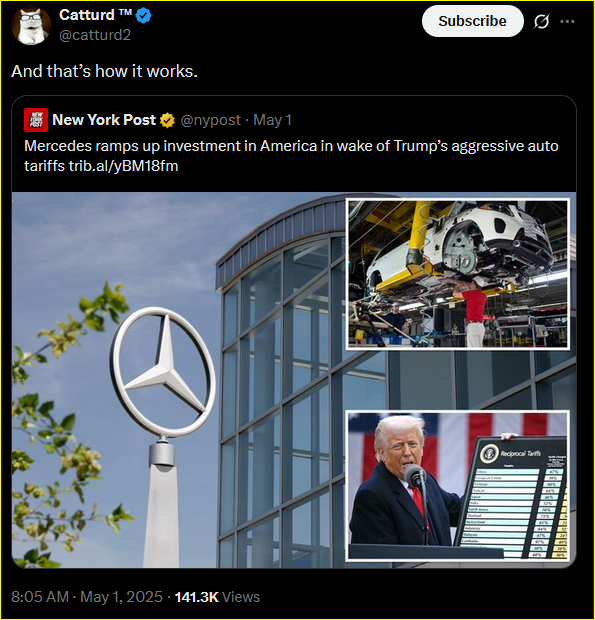595x620 pixels.
Task: Open the three-dot more options menu
Action: point(567,21)
